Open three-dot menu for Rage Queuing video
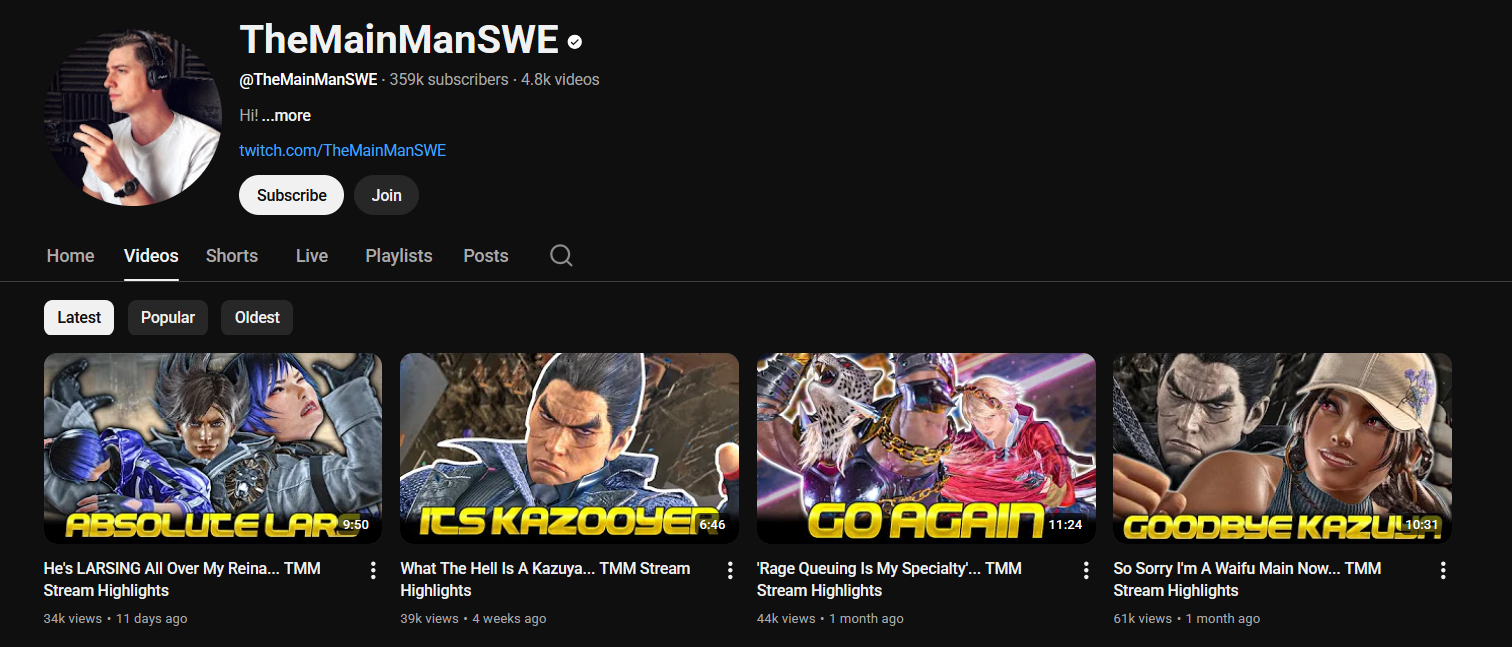 1086,570
